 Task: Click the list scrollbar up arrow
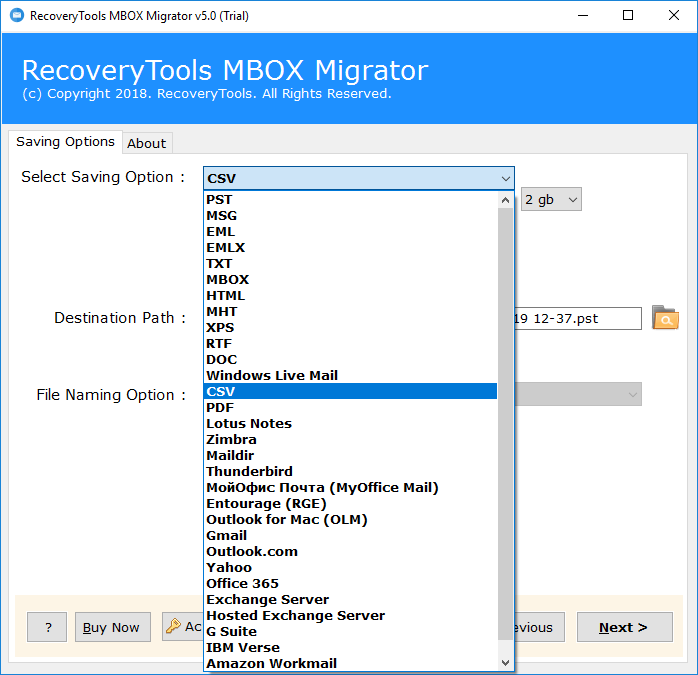pyautogui.click(x=505, y=200)
